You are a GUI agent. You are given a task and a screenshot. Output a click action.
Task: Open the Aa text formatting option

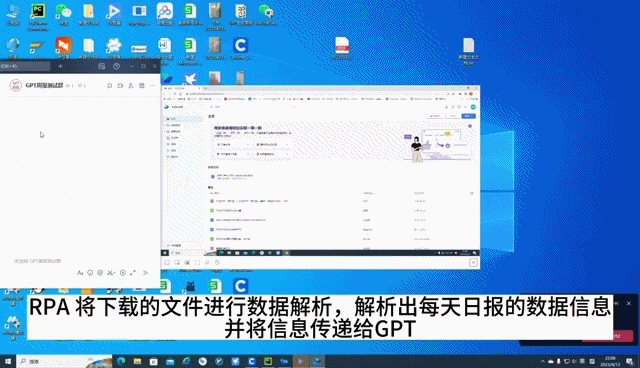[x=80, y=273]
